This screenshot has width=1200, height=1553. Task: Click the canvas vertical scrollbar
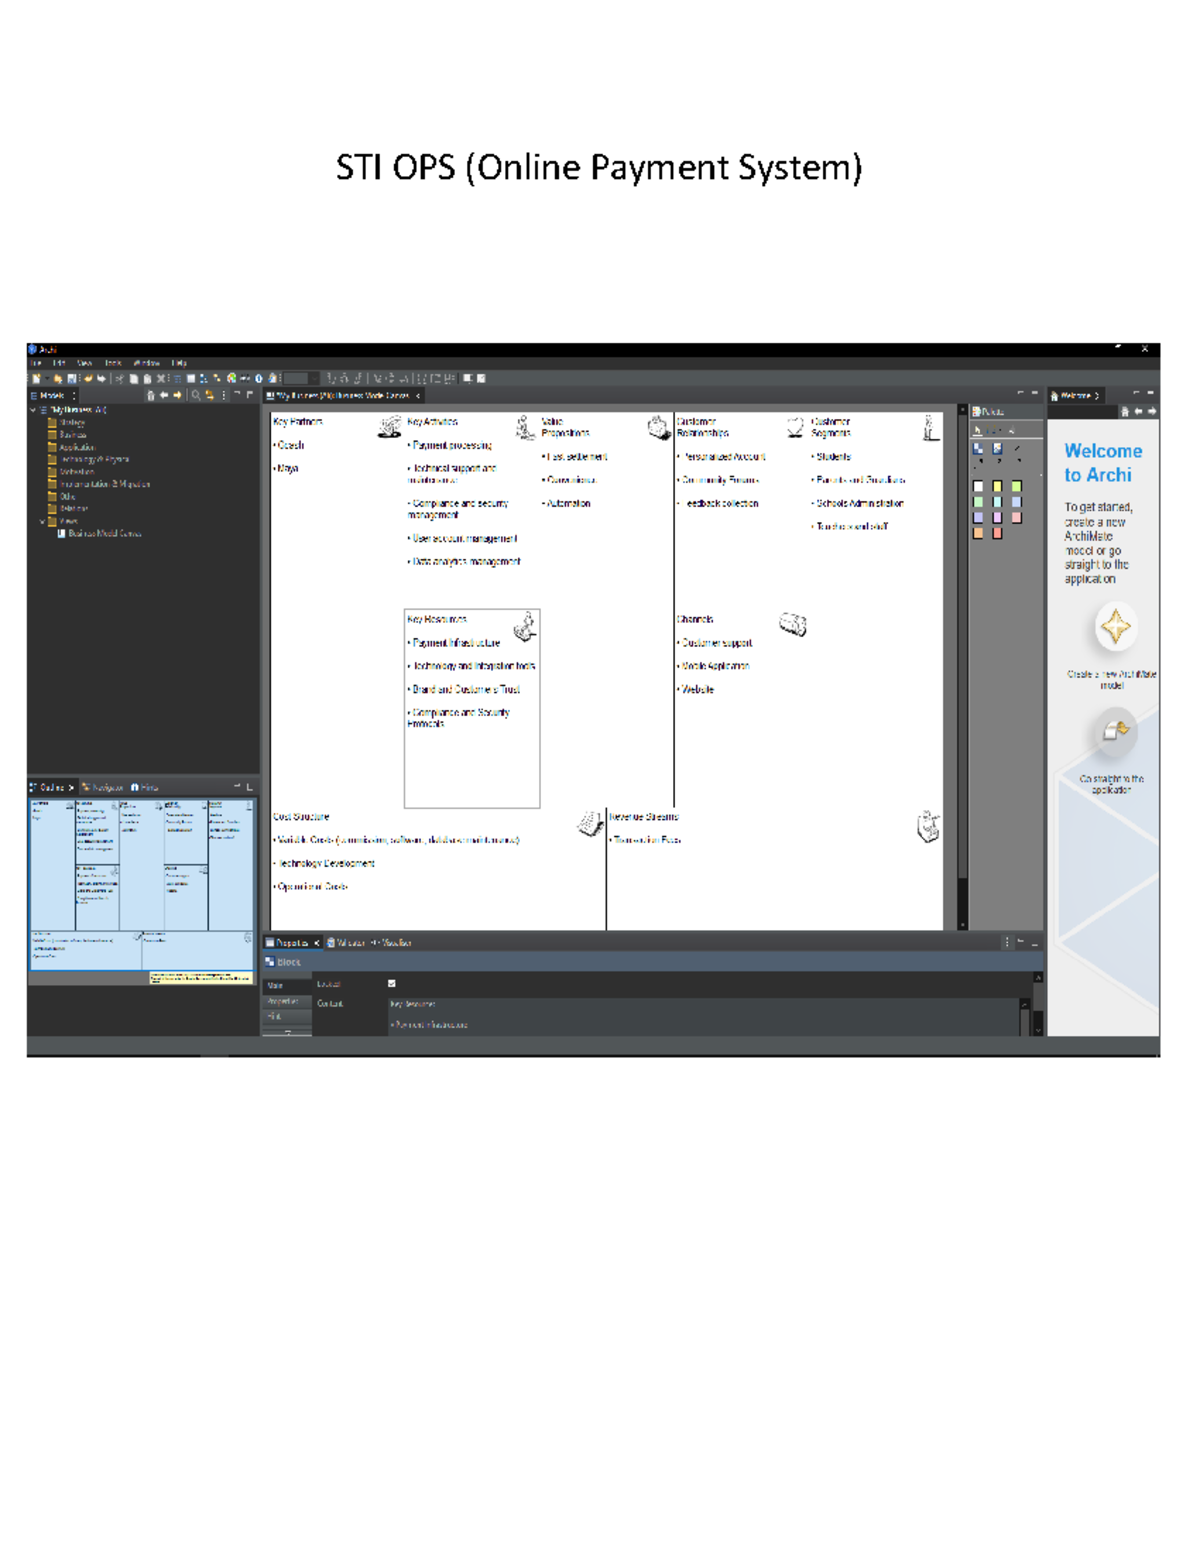(963, 668)
